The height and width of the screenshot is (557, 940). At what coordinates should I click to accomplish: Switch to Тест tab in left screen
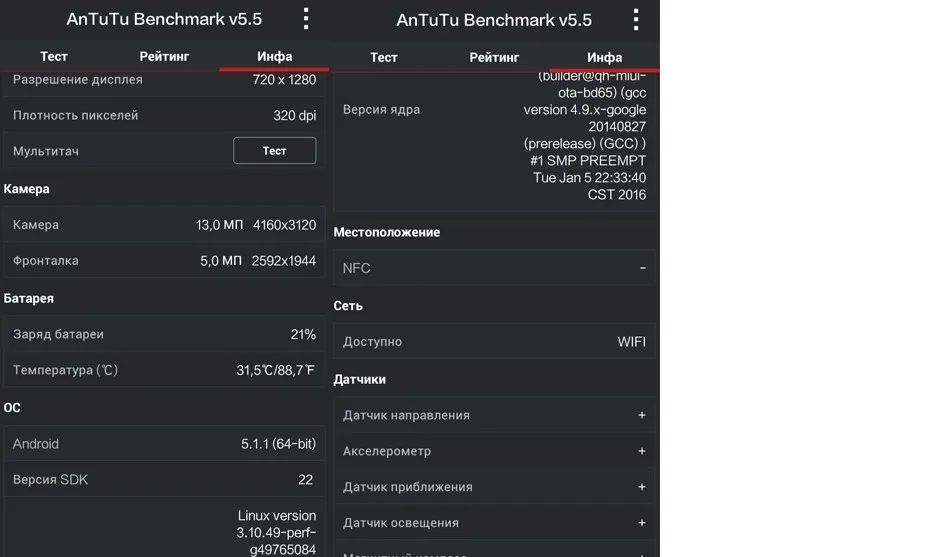(54, 56)
